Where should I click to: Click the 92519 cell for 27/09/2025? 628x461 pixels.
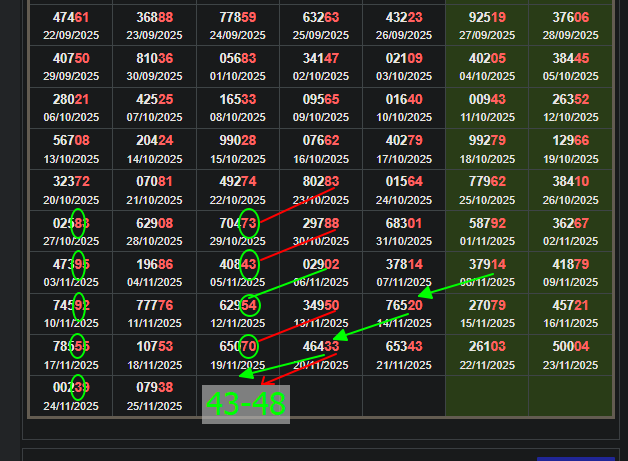pyautogui.click(x=487, y=26)
